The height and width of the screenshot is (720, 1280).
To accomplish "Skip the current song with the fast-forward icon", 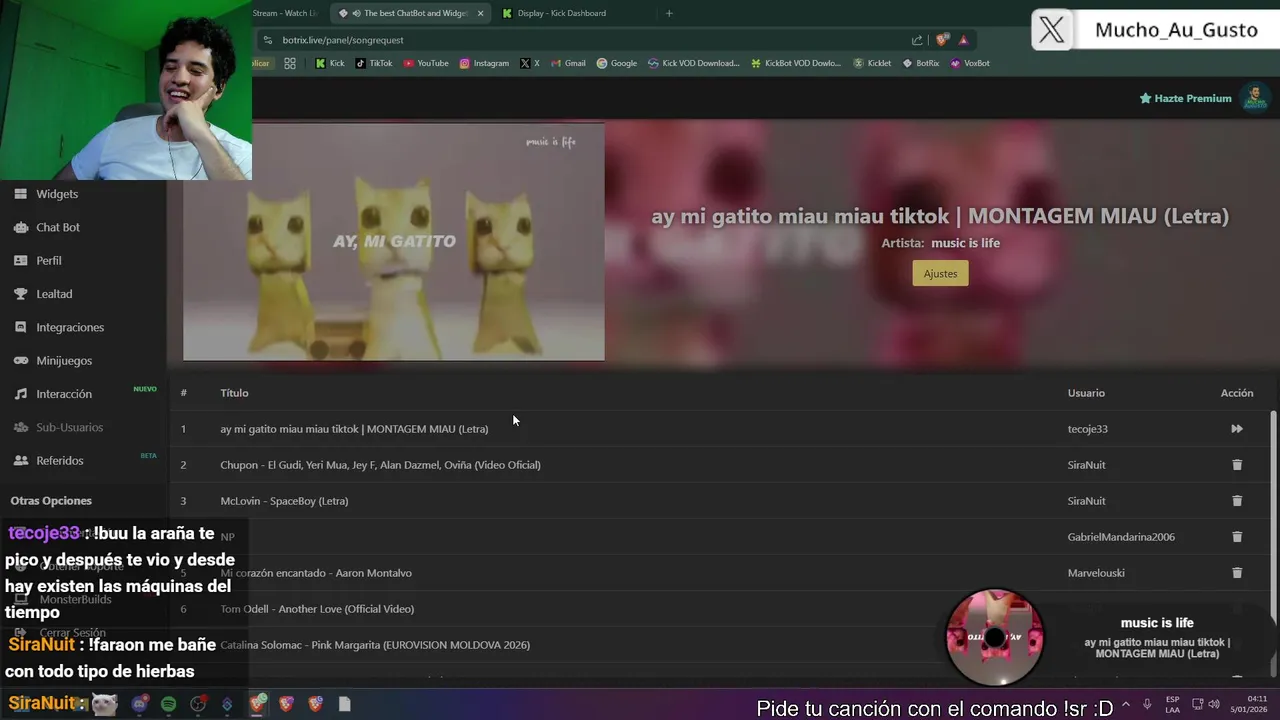I will coord(1237,429).
